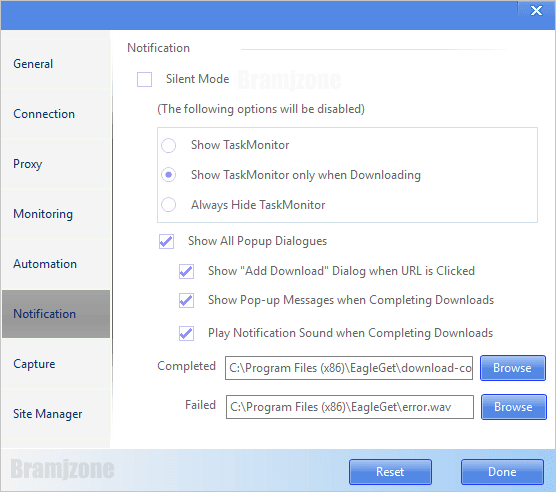
Task: Browse for the Completed sound file
Action: coord(513,368)
